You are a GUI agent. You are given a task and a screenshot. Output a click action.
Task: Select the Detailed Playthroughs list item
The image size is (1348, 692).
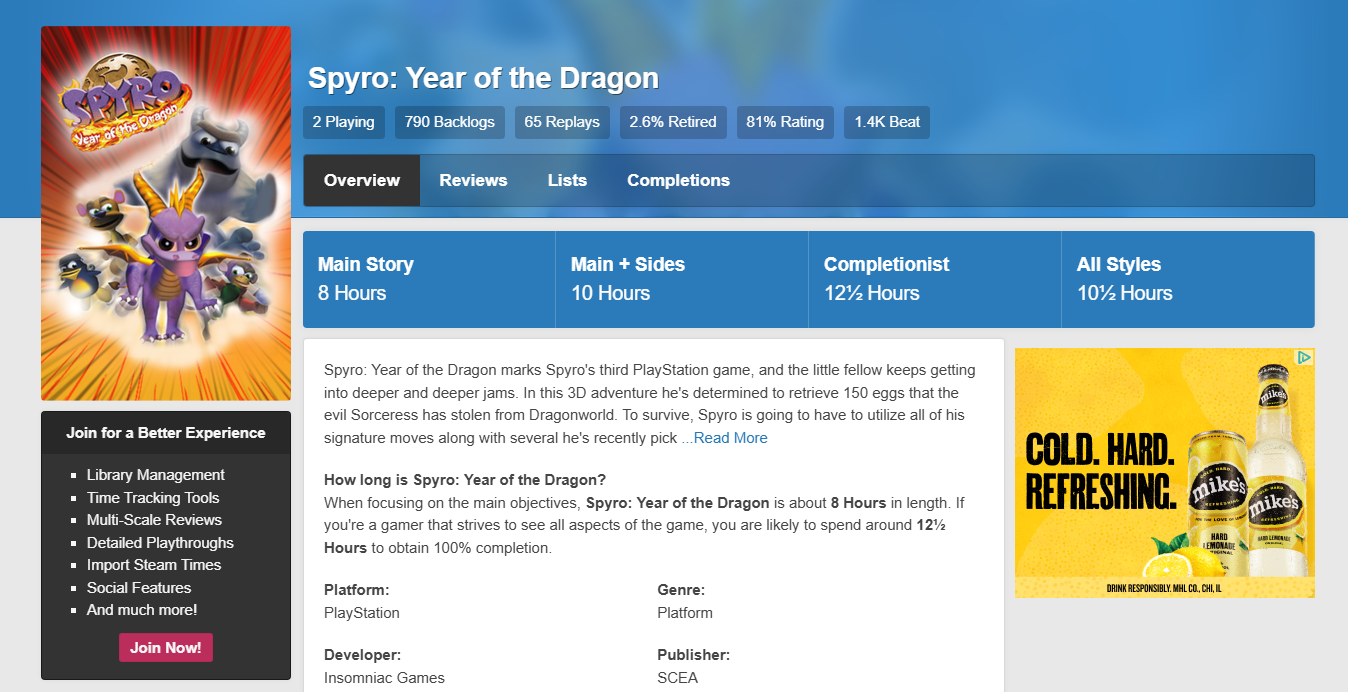(x=160, y=542)
